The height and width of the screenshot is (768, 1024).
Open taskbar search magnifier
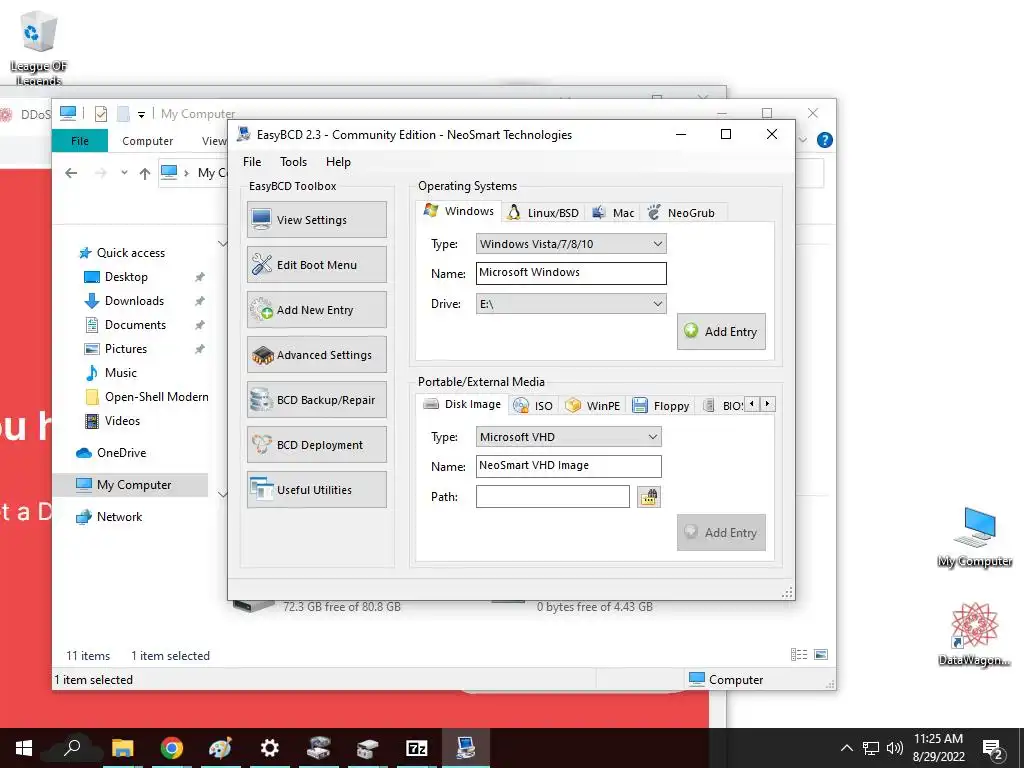[72, 747]
